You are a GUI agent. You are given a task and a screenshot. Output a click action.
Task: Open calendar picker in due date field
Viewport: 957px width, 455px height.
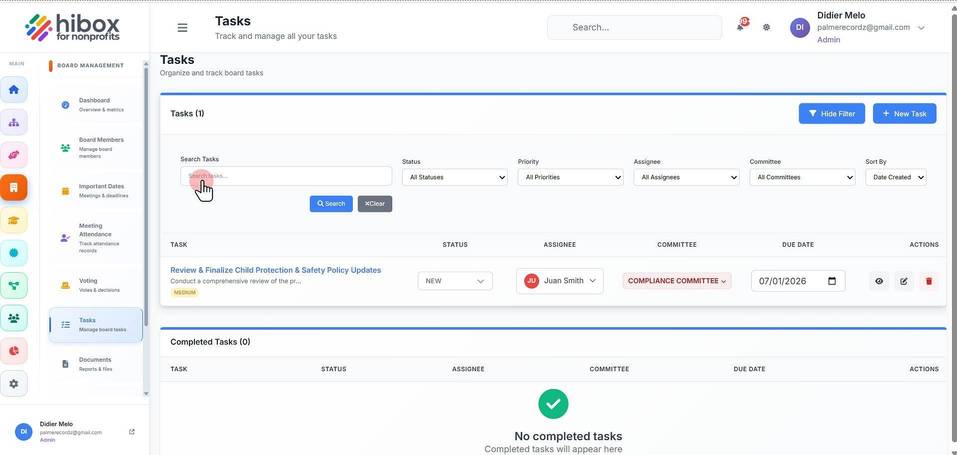[x=832, y=281]
